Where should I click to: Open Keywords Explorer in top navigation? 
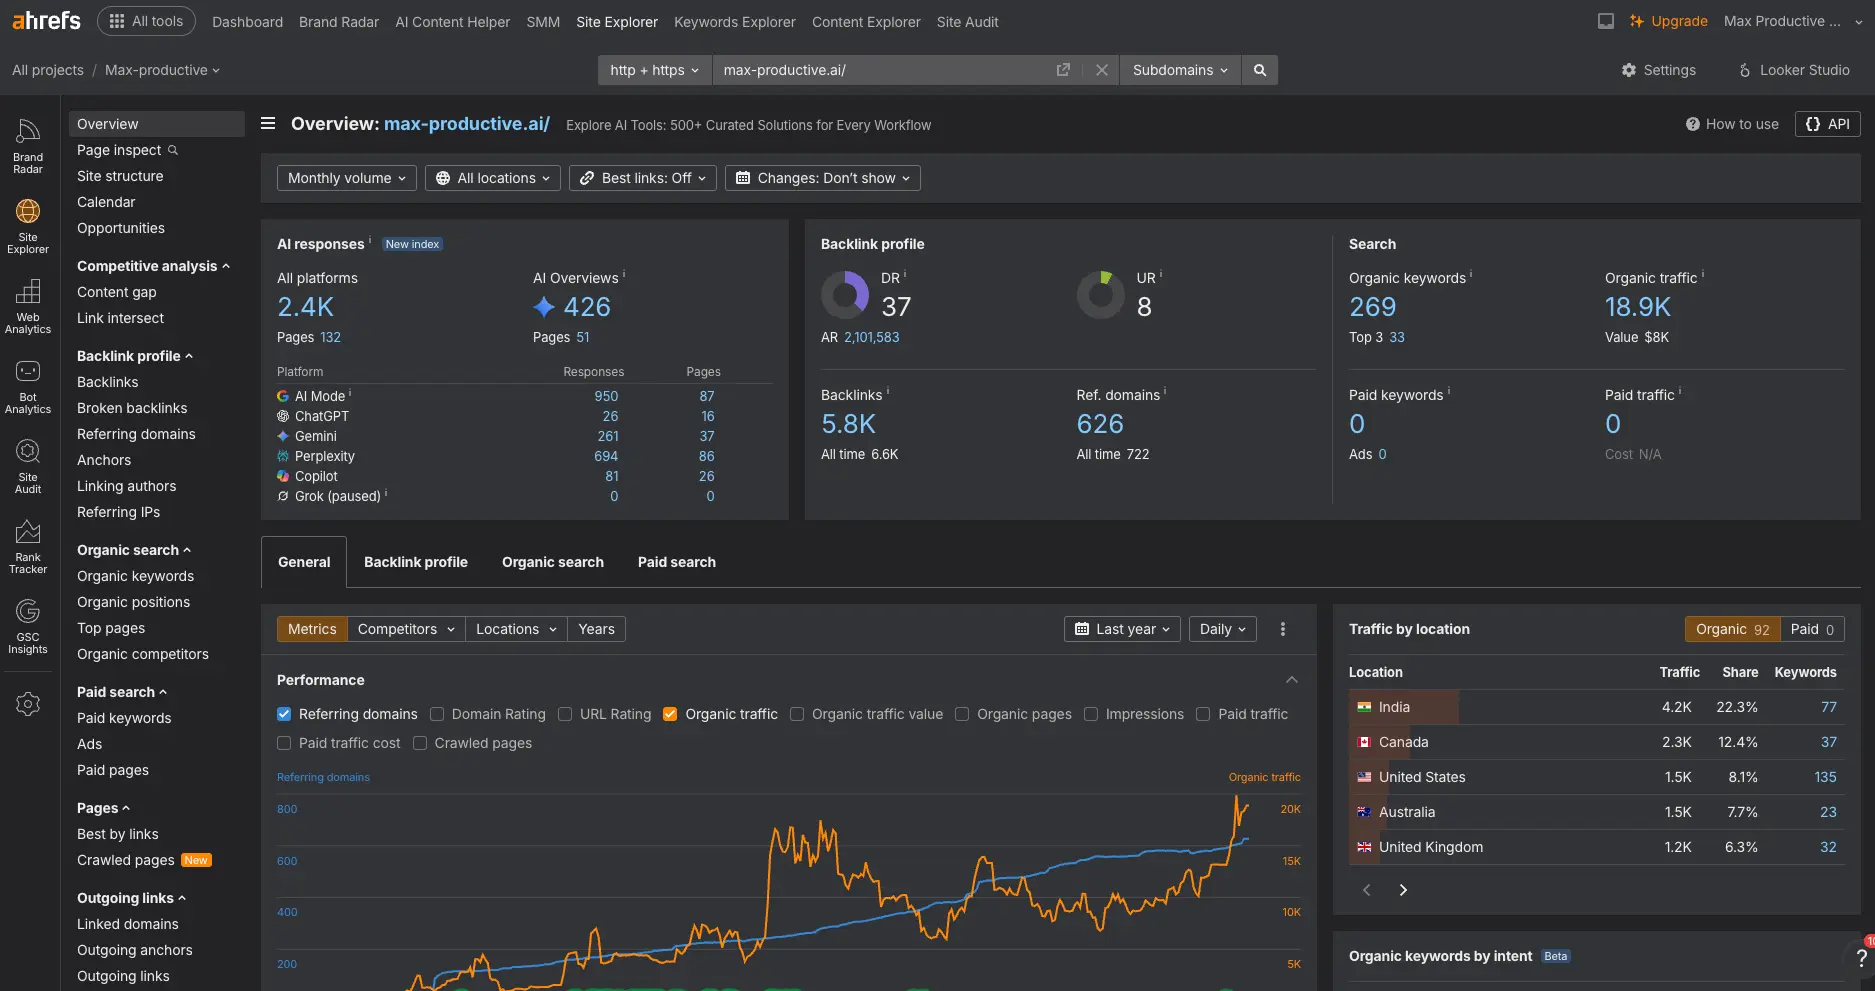pos(735,21)
